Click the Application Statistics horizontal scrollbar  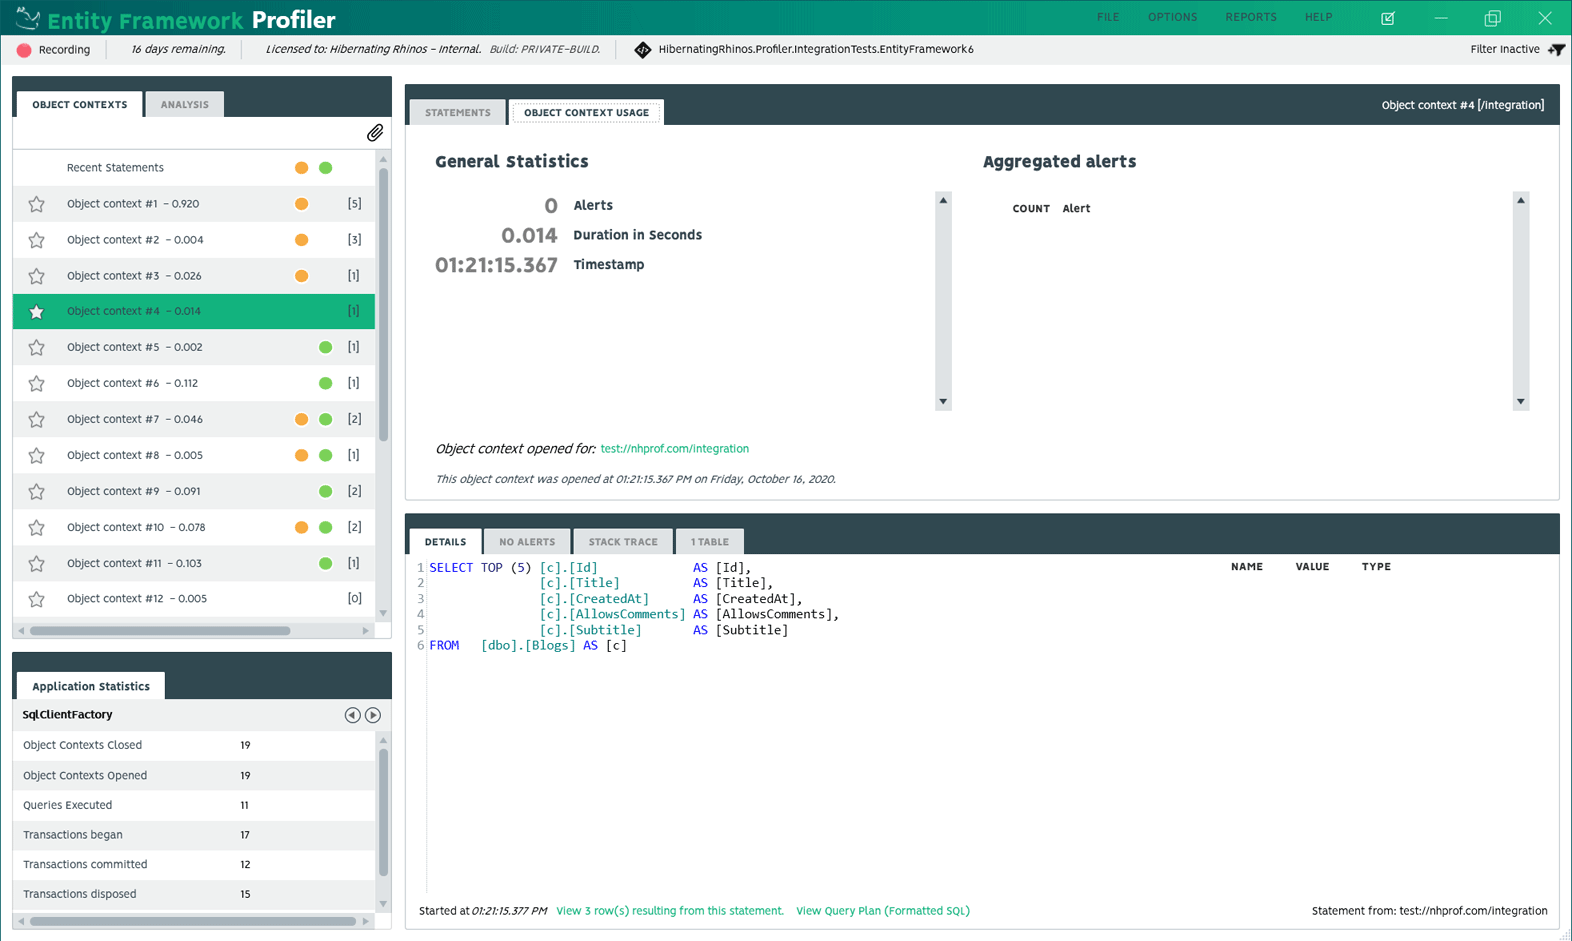[x=193, y=921]
